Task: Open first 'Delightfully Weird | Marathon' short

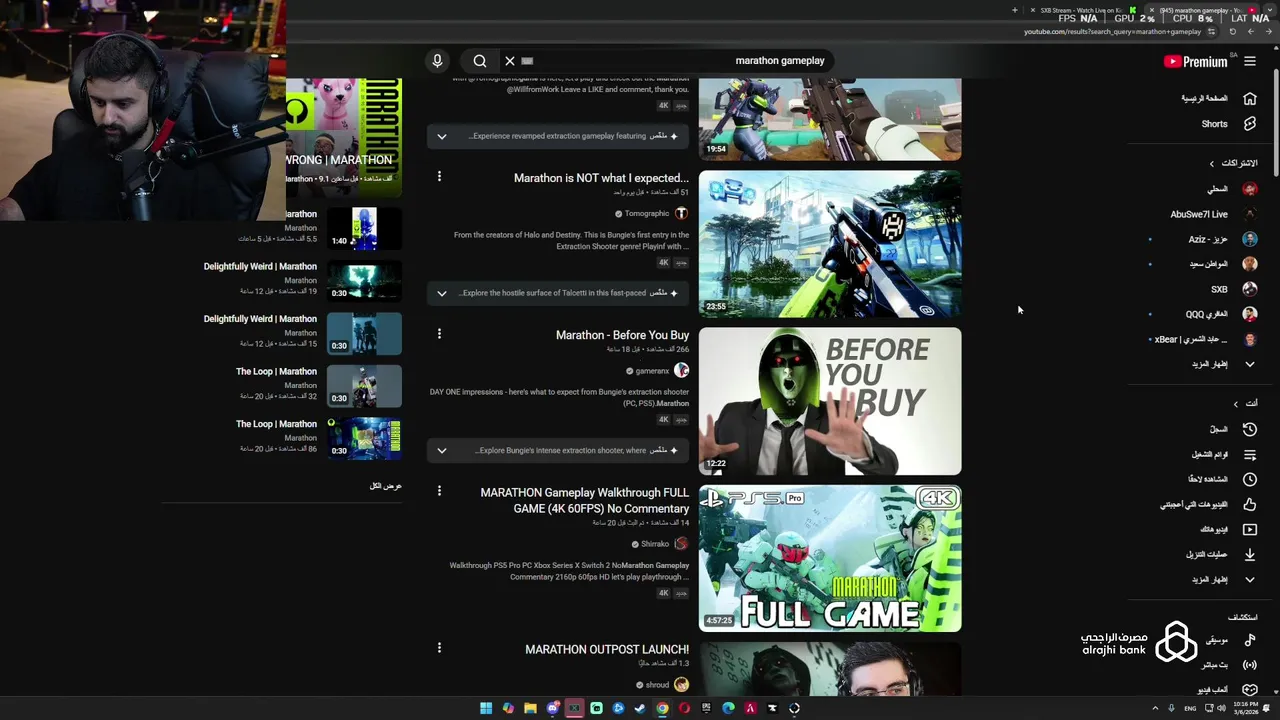Action: pyautogui.click(x=364, y=281)
